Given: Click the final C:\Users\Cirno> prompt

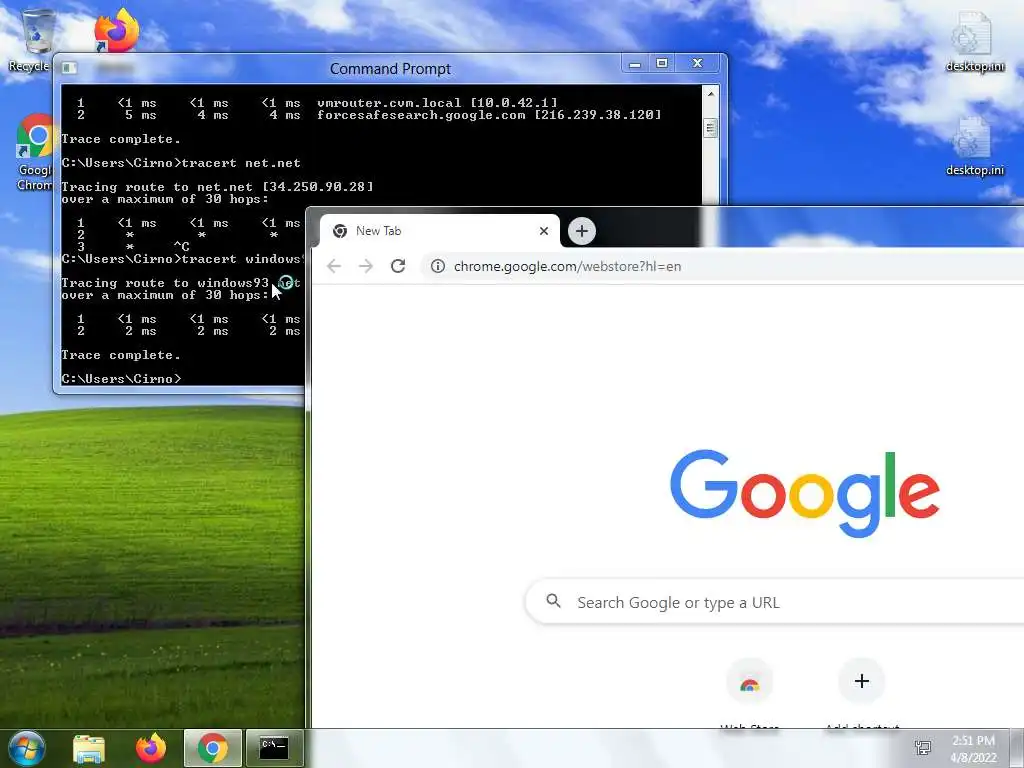Looking at the screenshot, I should point(121,379).
